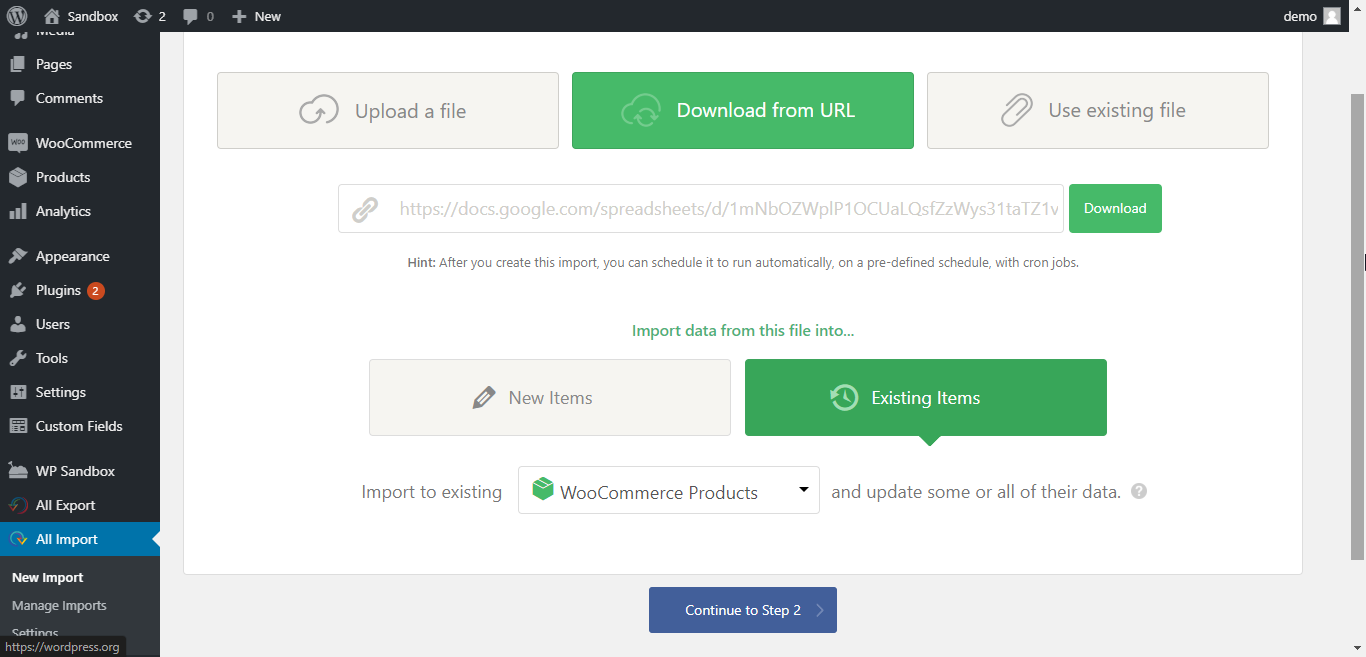Click the WordPress logo in admin bar
The width and height of the screenshot is (1366, 657).
16,16
